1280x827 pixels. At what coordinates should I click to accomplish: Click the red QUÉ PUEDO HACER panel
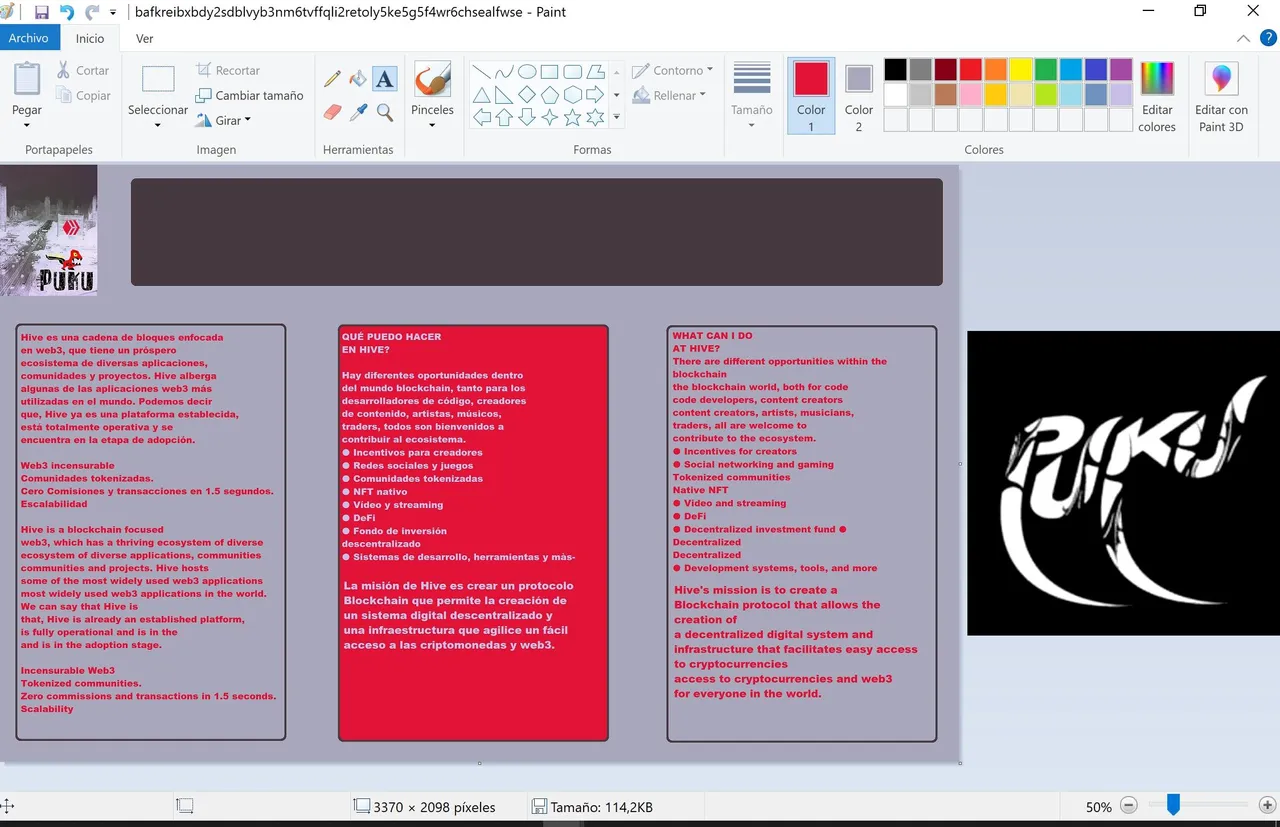click(473, 533)
